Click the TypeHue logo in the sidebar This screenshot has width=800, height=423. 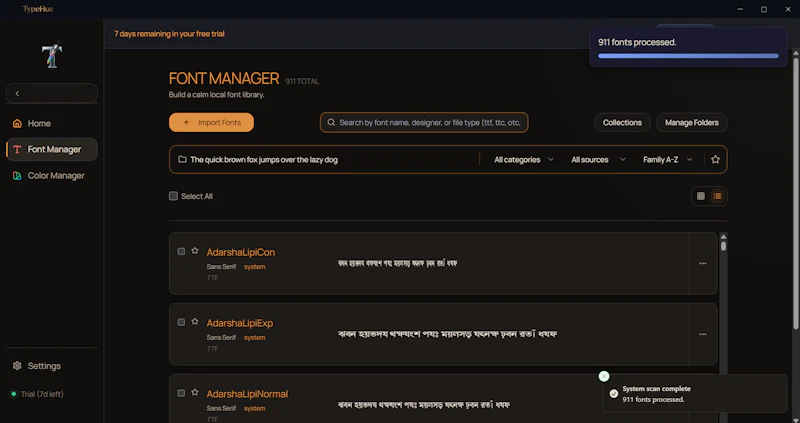52,55
